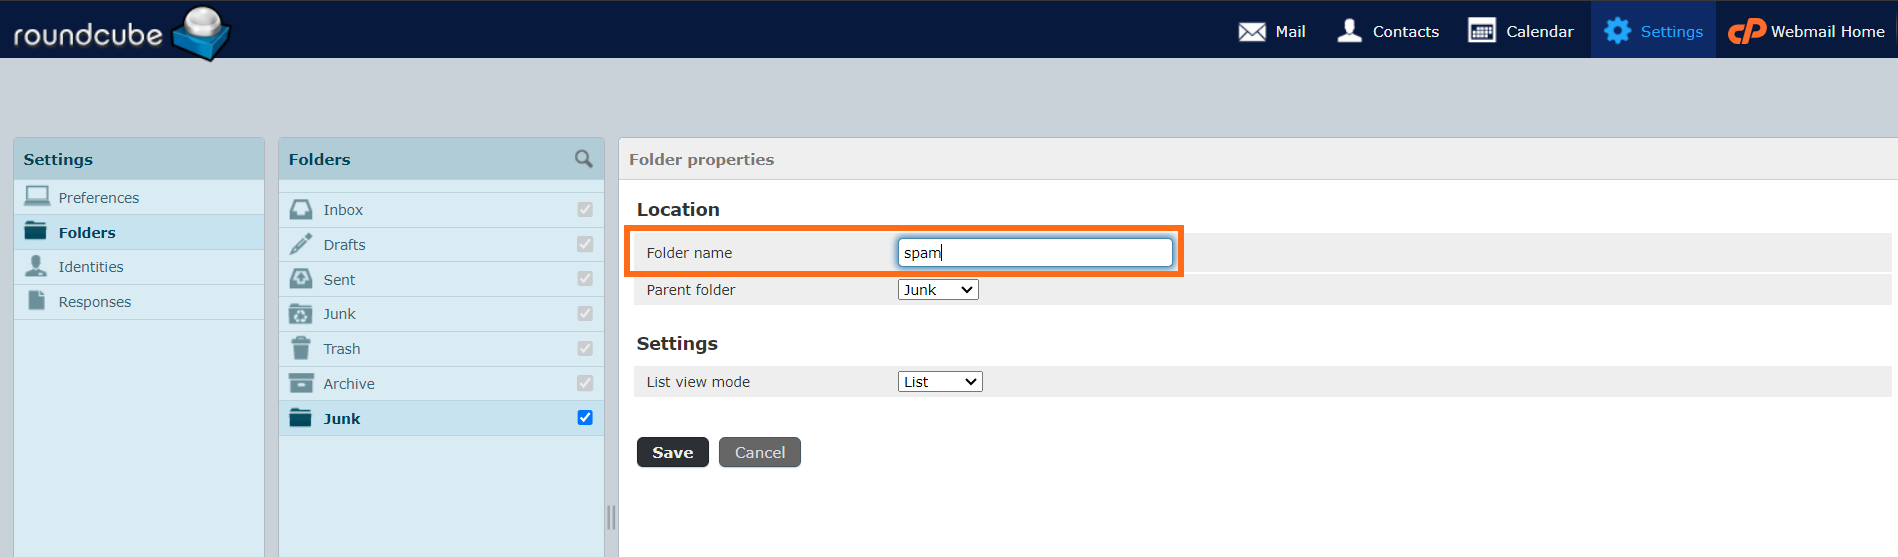The image size is (1898, 557).
Task: Select the Sent folder row
Action: (x=441, y=279)
